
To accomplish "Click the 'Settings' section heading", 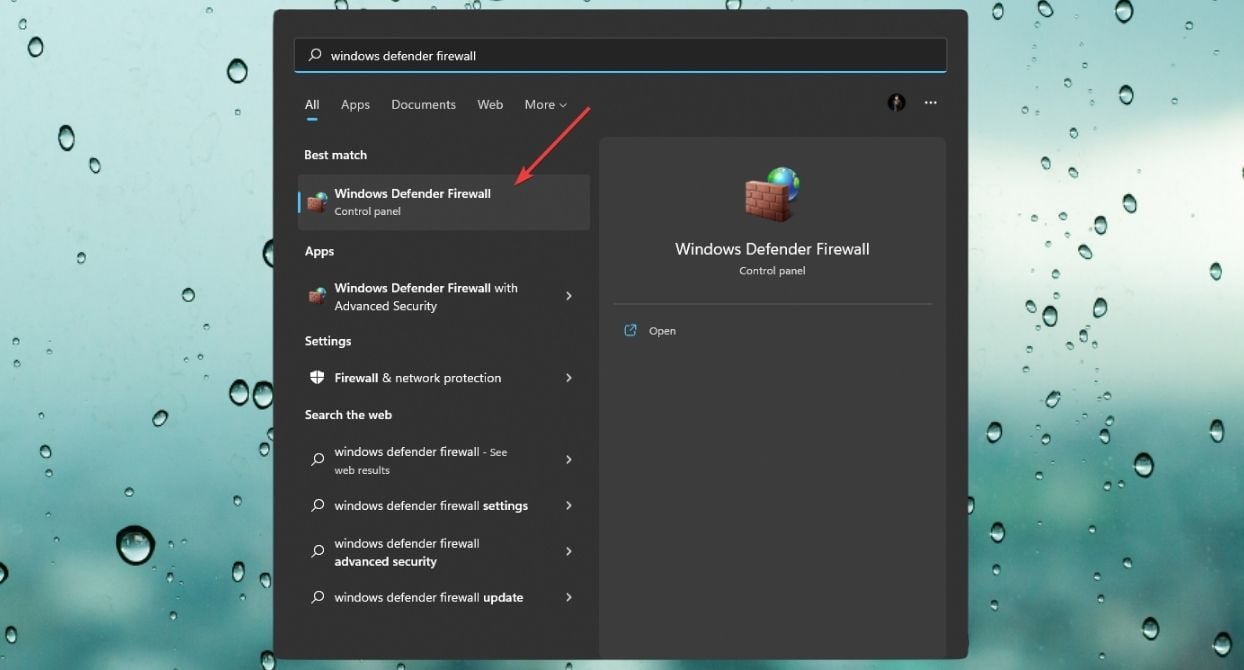I will click(328, 341).
